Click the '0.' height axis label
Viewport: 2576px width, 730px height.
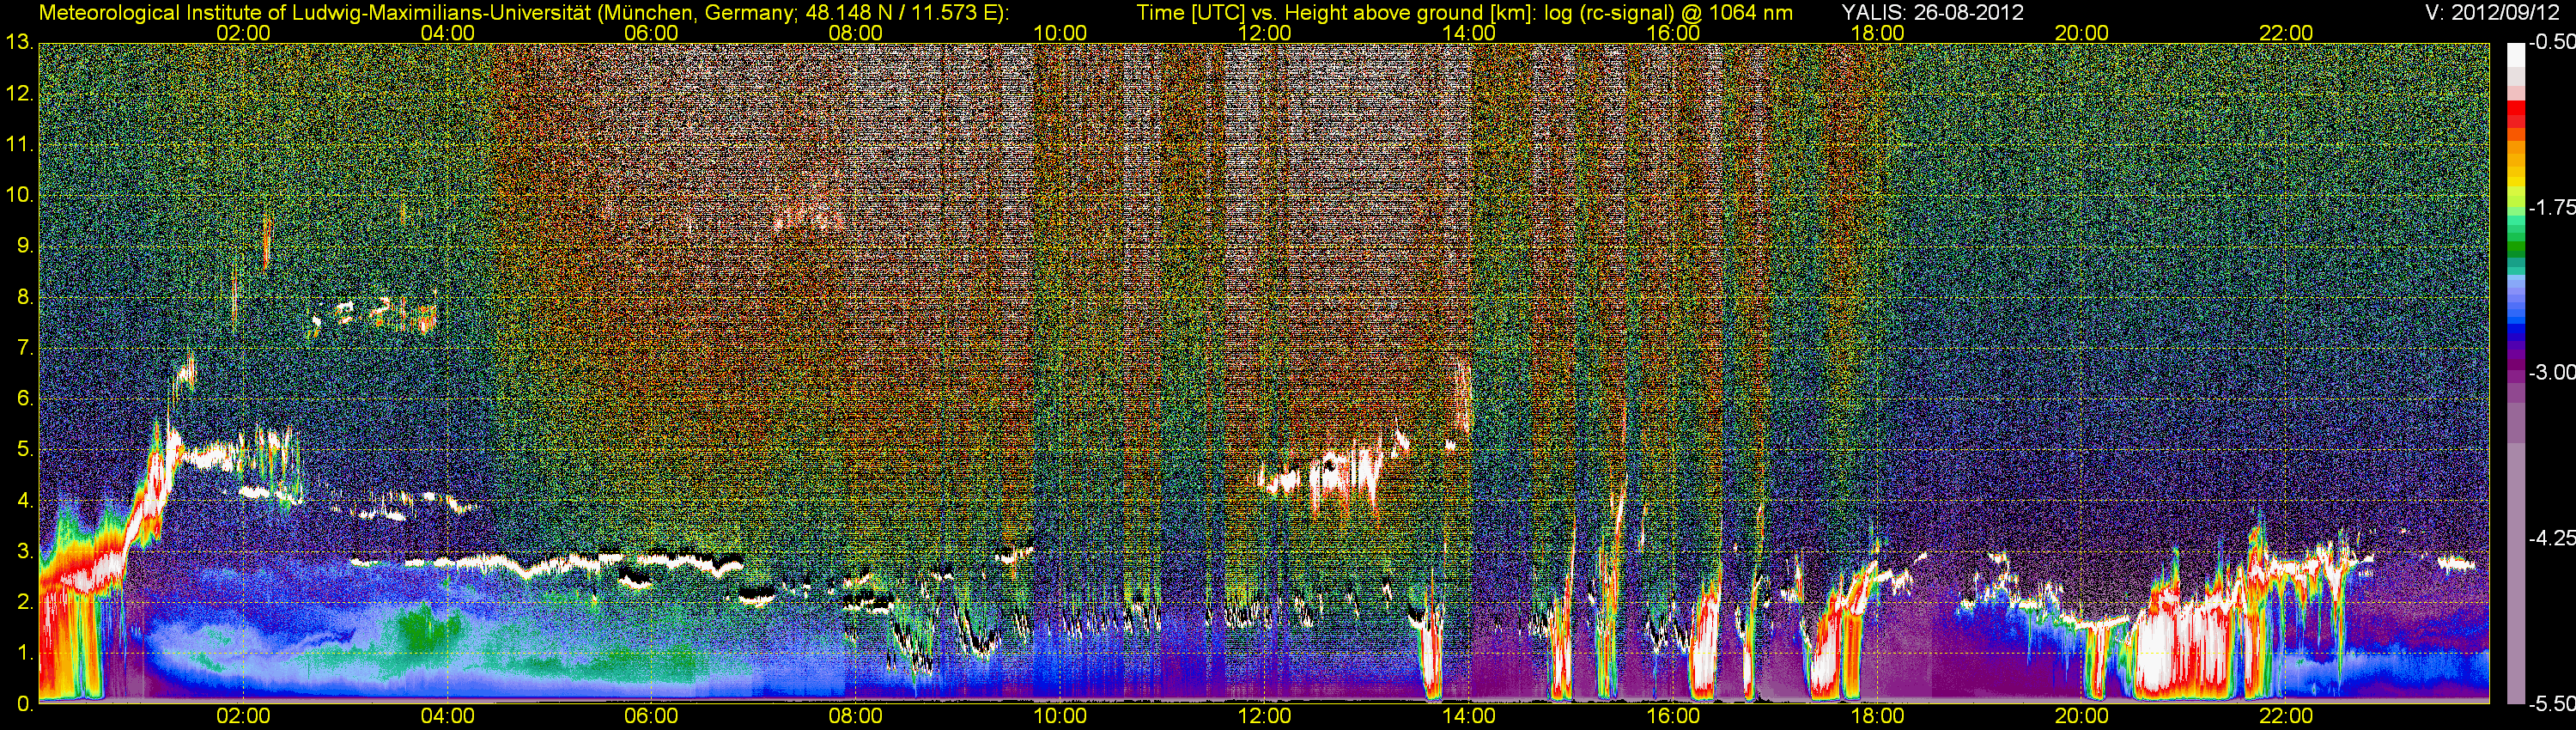pyautogui.click(x=24, y=704)
